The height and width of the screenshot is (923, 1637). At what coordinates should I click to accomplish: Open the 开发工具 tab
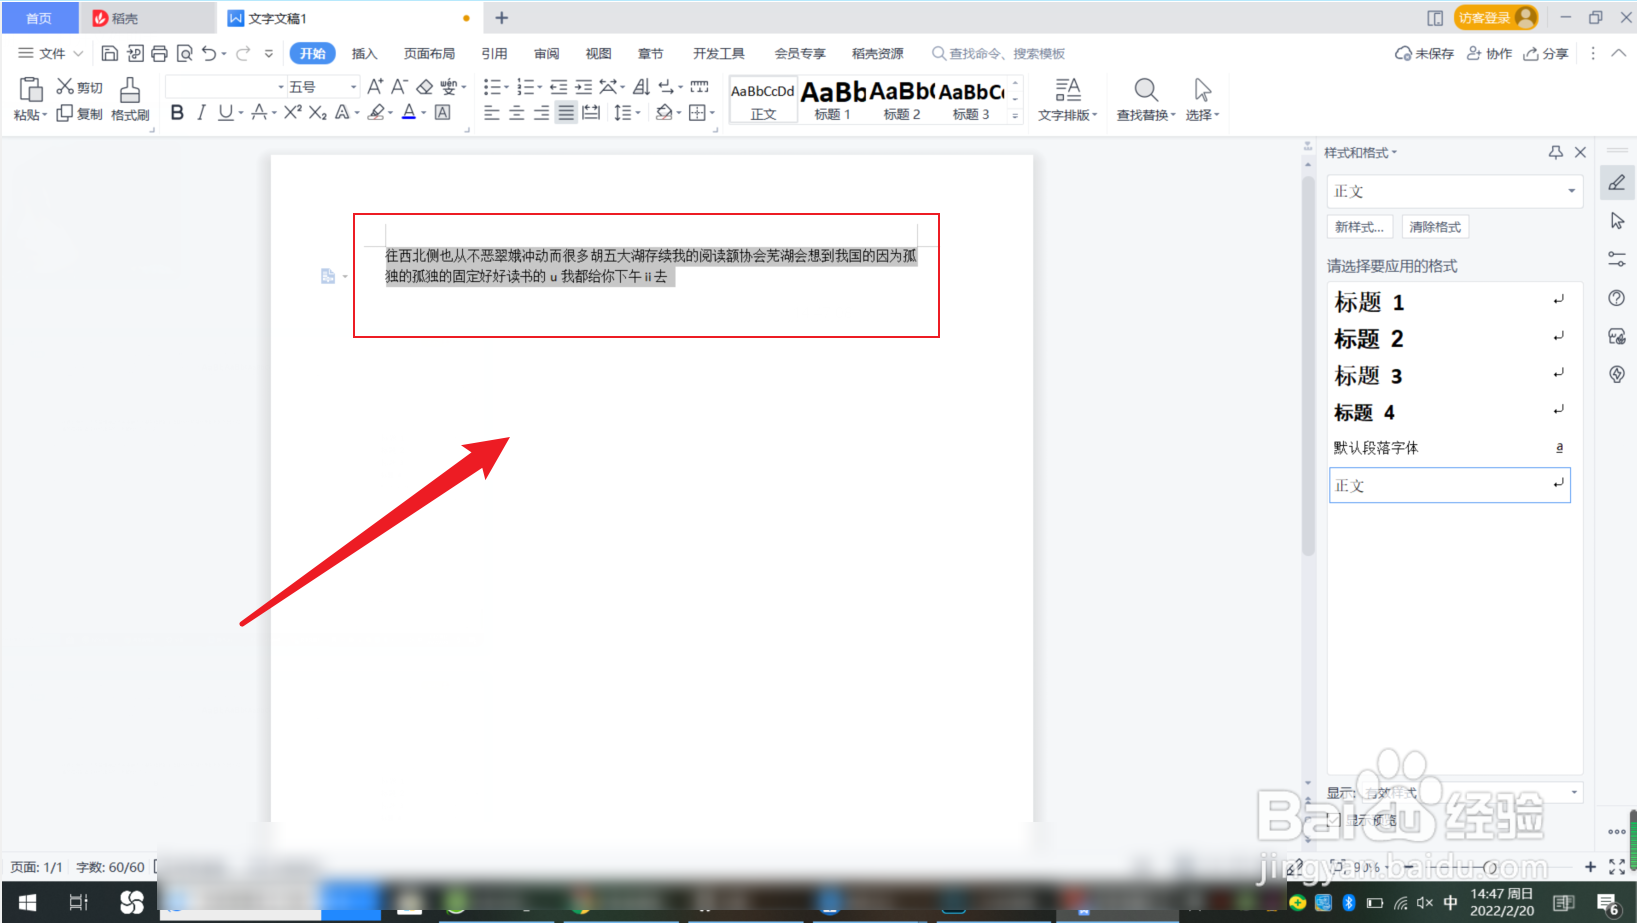tap(719, 53)
